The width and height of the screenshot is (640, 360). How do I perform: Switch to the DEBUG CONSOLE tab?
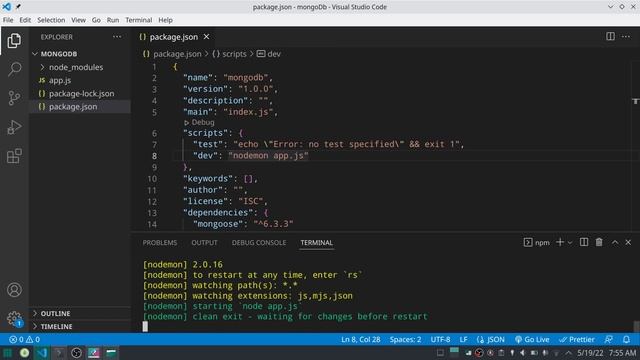[259, 242]
